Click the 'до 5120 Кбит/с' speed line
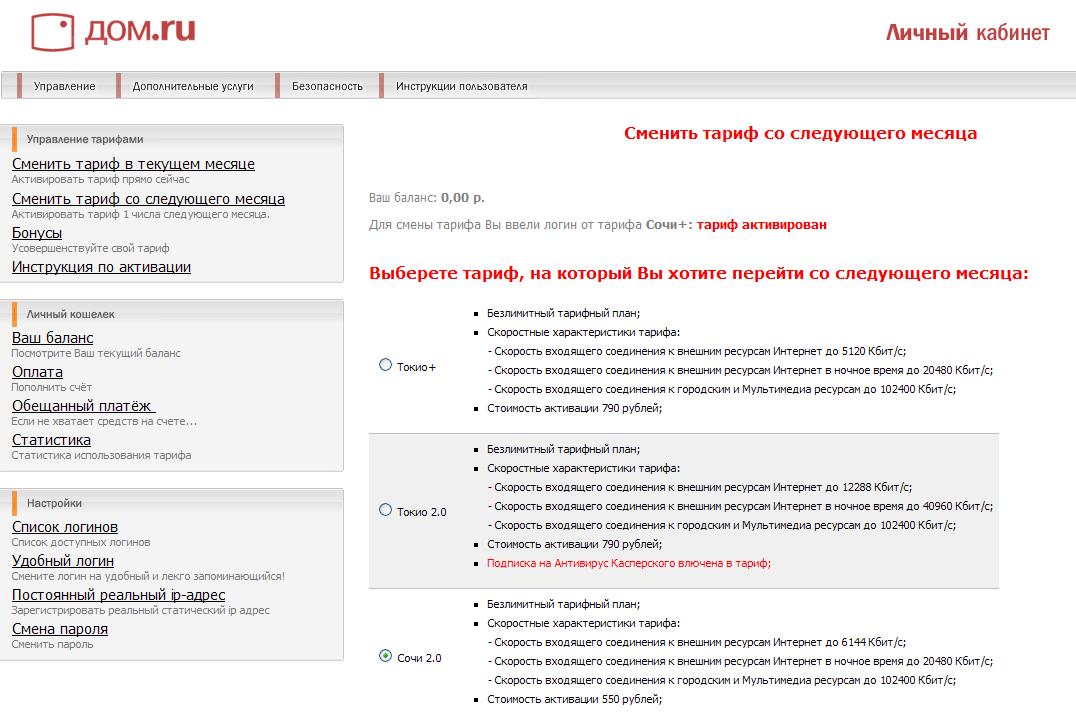The image size is (1076, 715). point(697,351)
